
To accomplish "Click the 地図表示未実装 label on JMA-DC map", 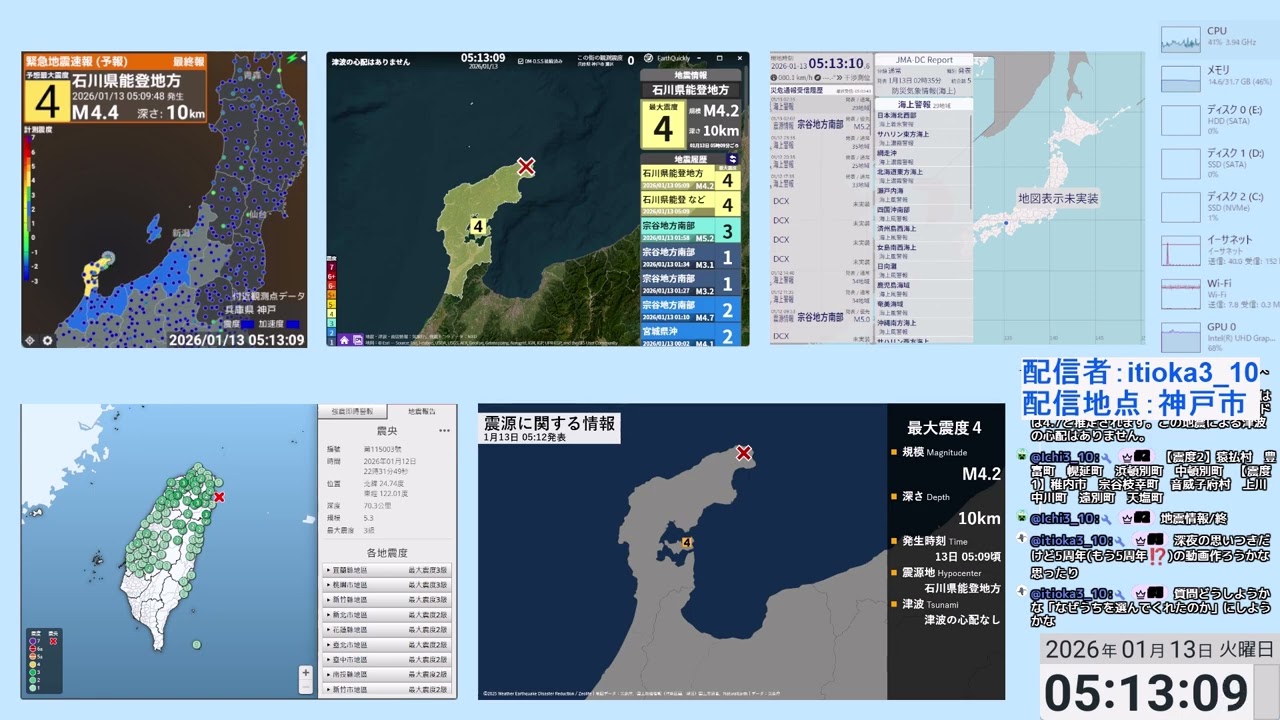I will pyautogui.click(x=1058, y=199).
